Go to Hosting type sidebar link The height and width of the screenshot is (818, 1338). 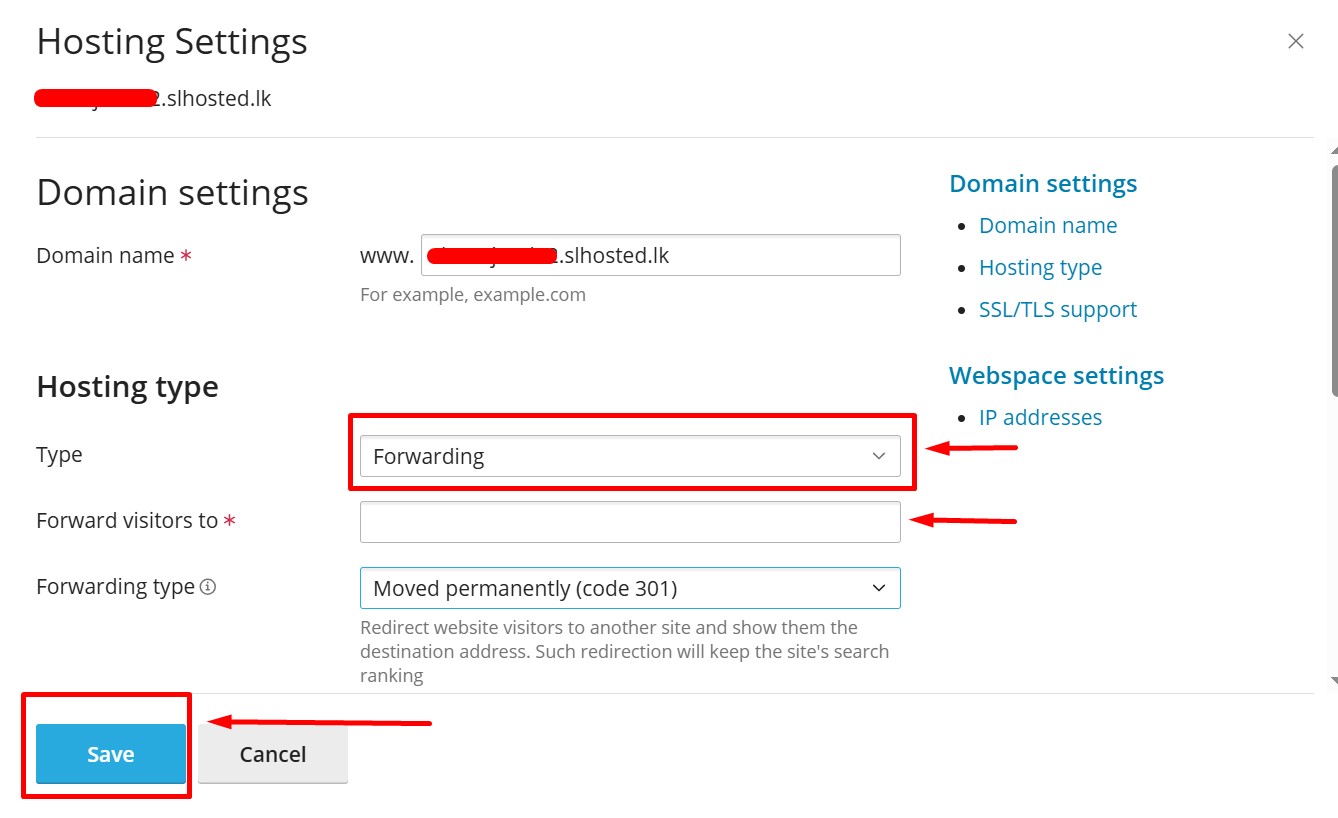[x=1040, y=268]
